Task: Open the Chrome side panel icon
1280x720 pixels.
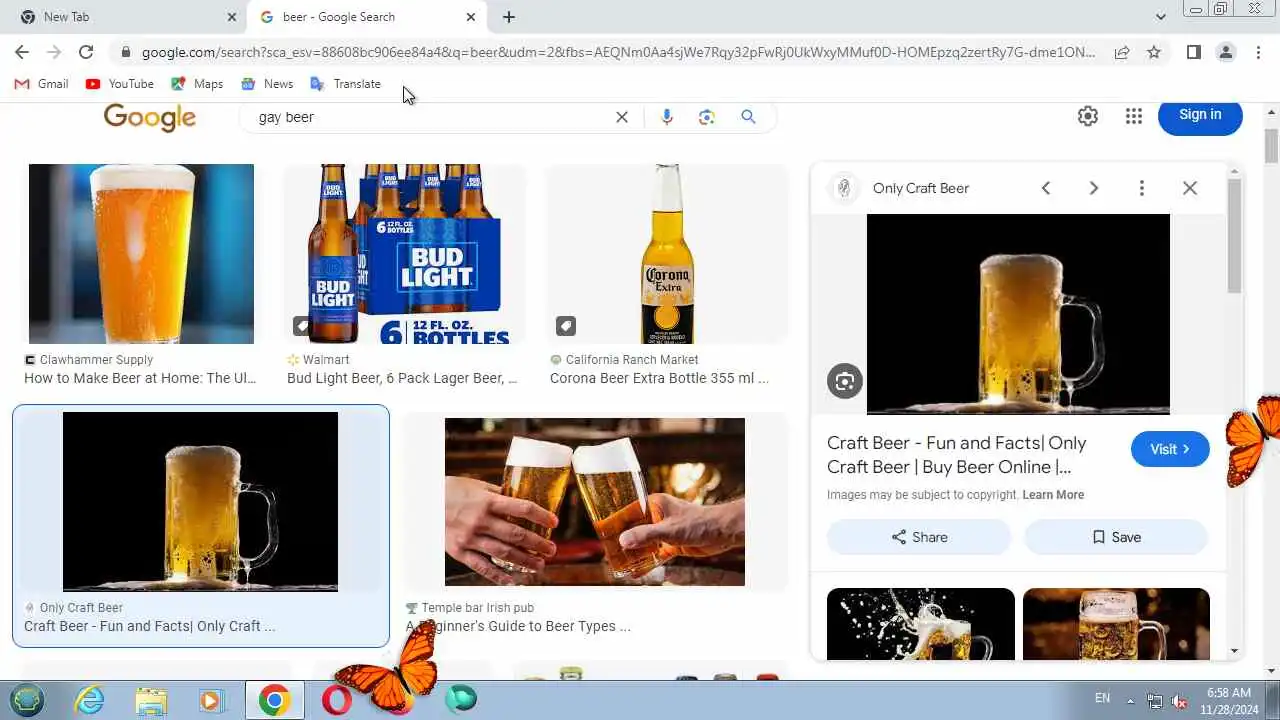Action: (1193, 52)
